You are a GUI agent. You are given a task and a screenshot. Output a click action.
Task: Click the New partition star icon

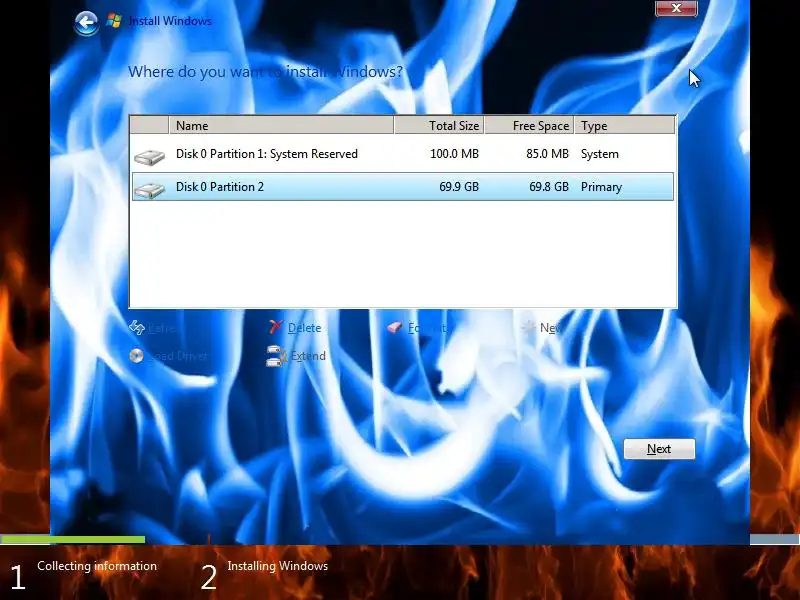coord(529,327)
